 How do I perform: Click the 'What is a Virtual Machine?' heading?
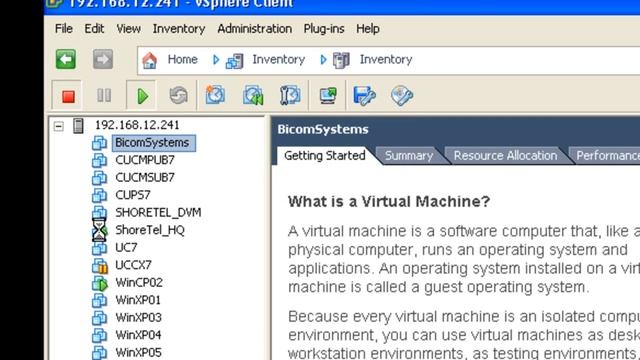[x=389, y=202]
